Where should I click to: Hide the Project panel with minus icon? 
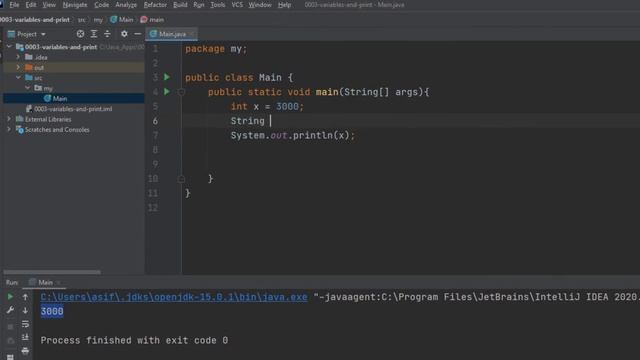tap(138, 34)
